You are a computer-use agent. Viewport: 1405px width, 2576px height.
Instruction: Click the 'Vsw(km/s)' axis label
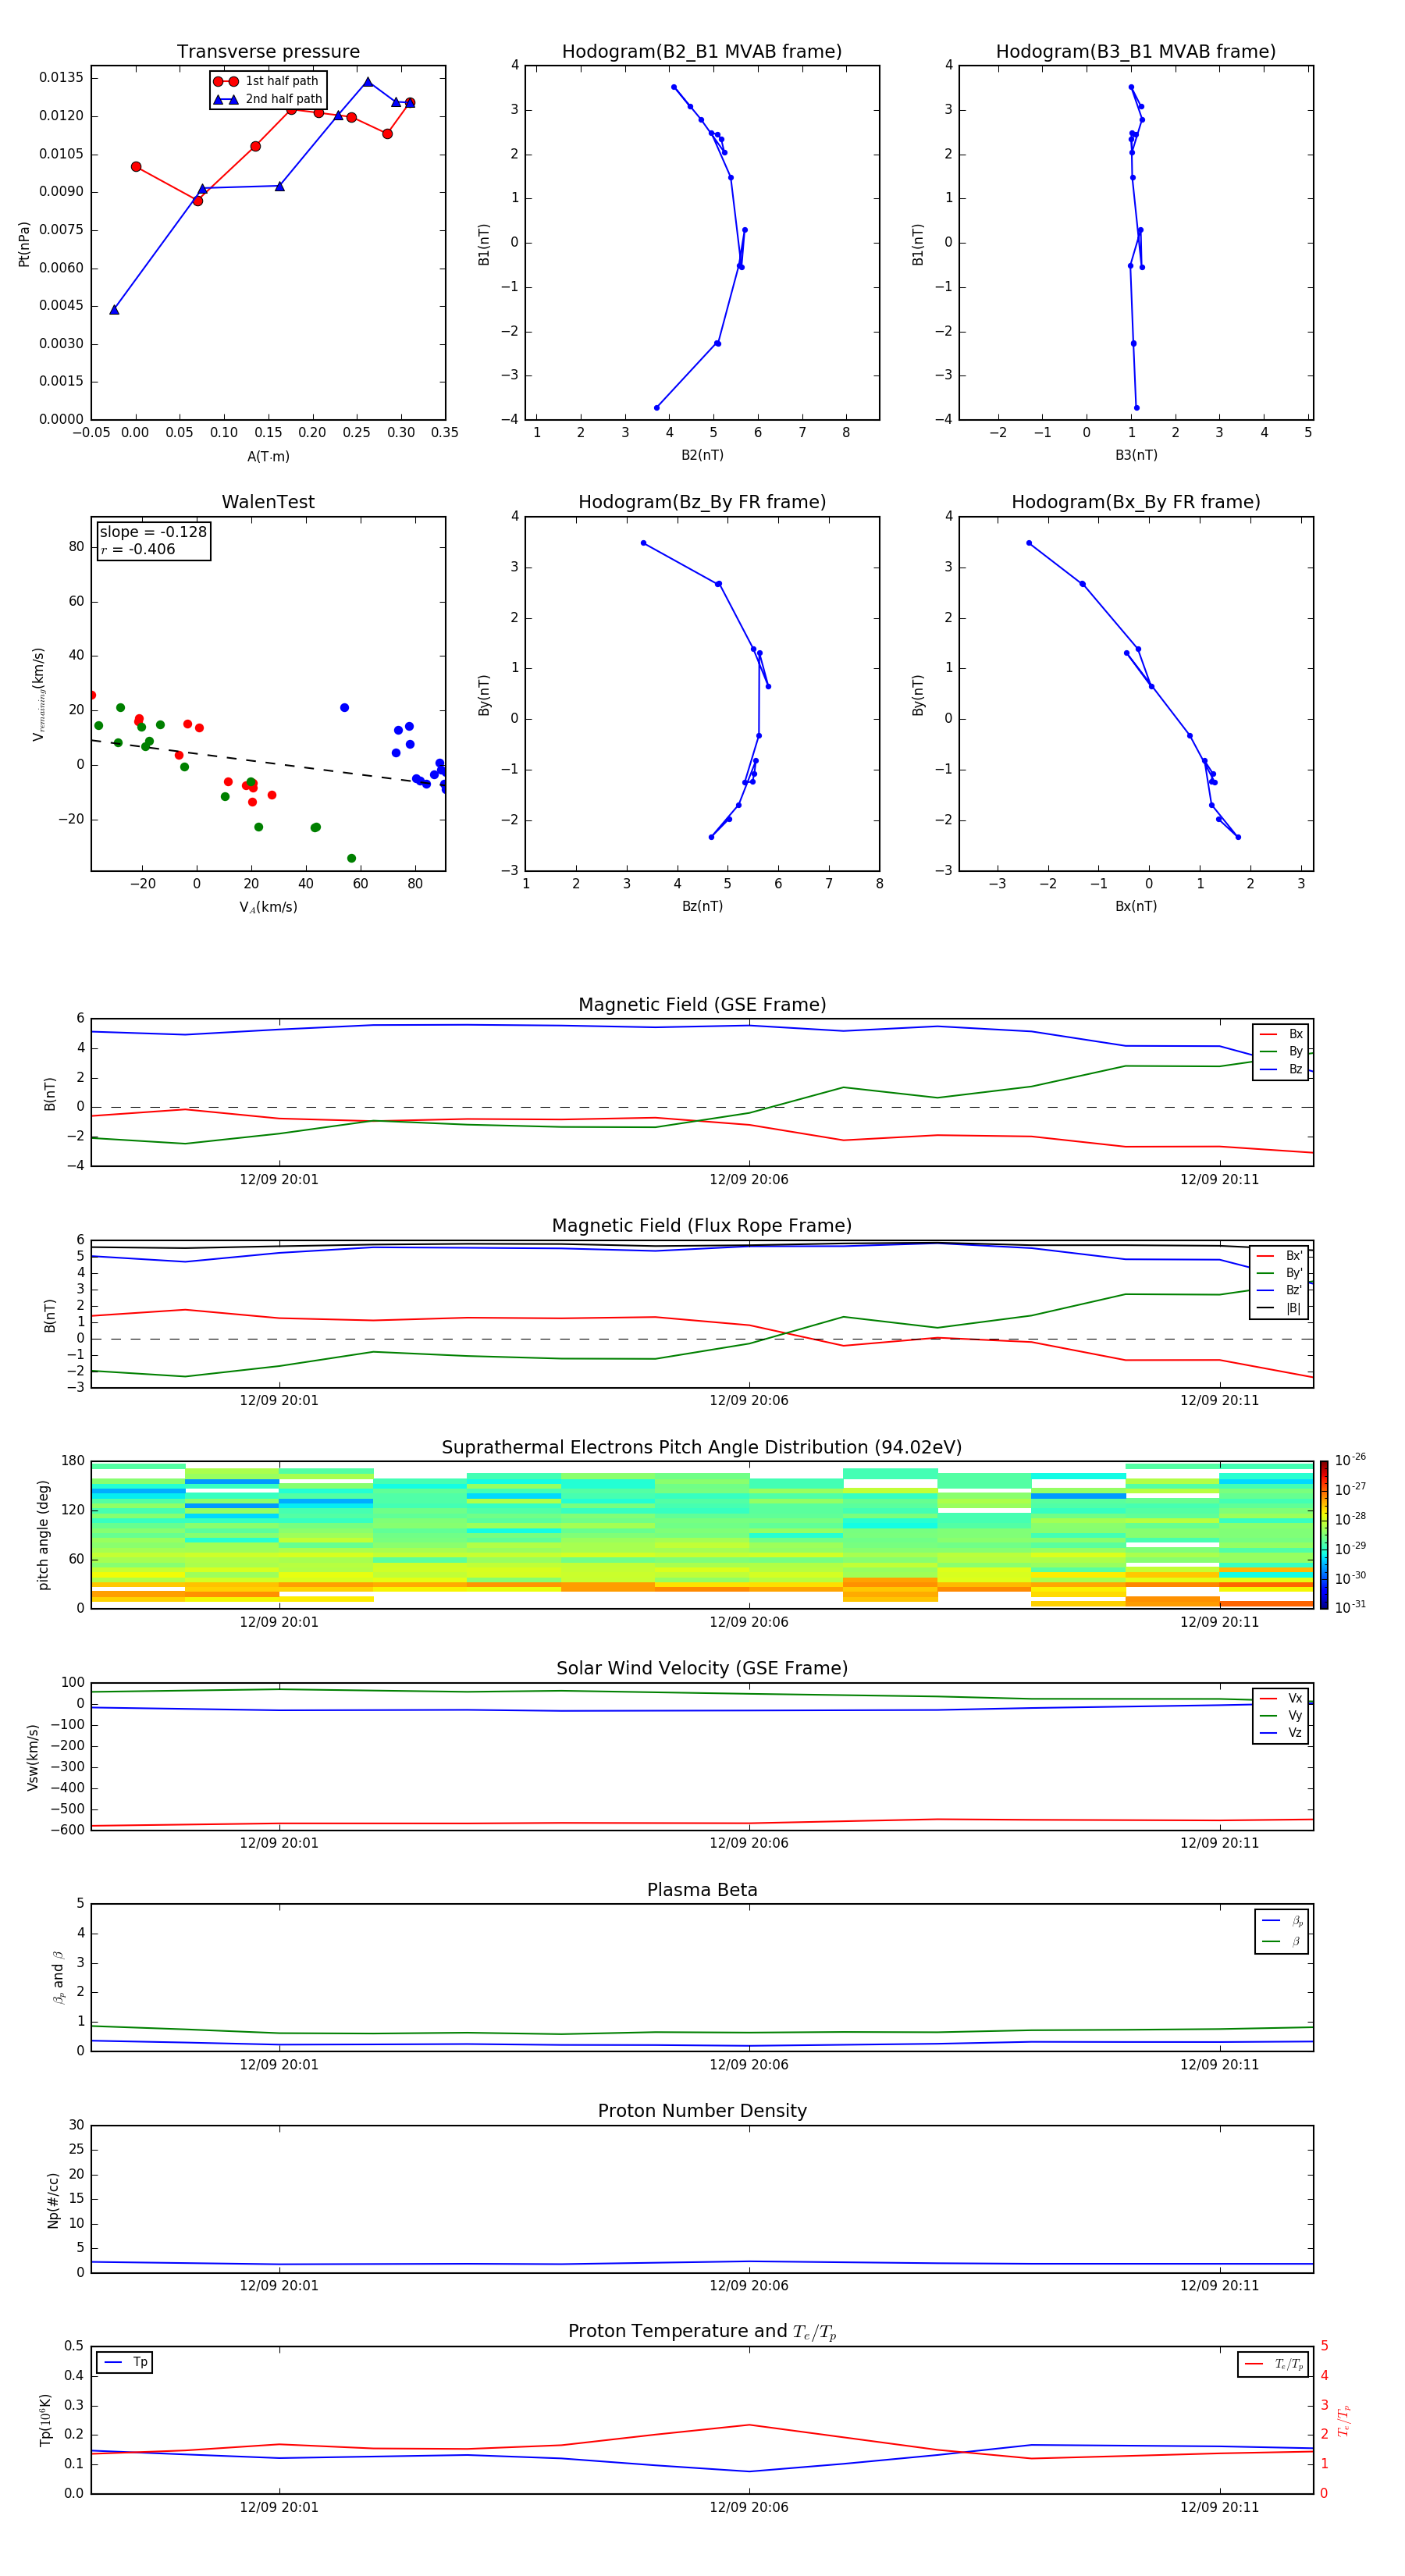(x=33, y=1757)
